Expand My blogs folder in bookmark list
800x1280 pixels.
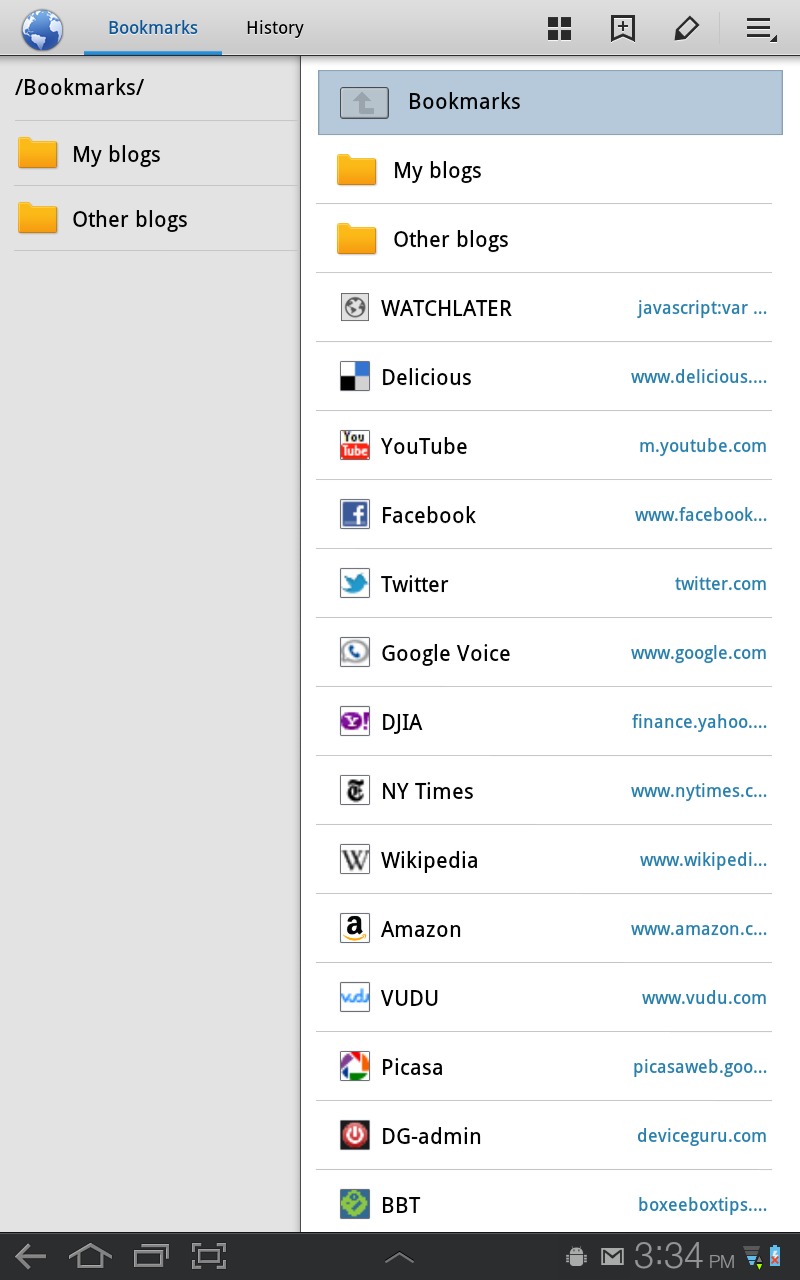[x=544, y=170]
